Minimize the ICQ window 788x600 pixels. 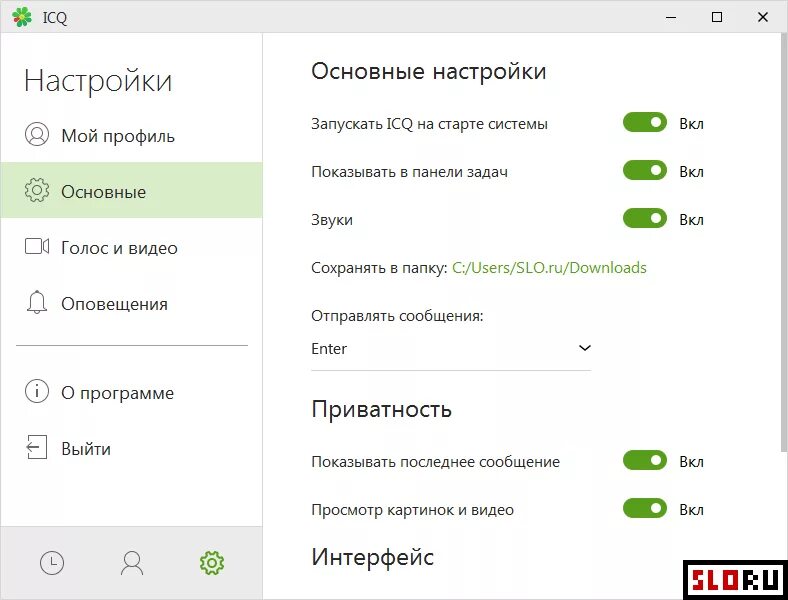(671, 17)
